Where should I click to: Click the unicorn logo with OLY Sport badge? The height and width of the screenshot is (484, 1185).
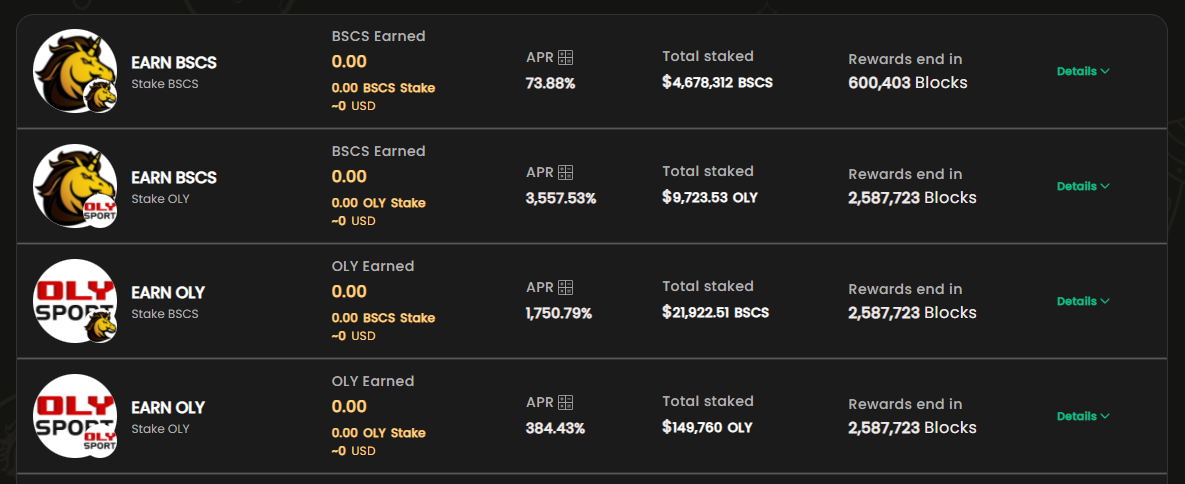click(x=75, y=185)
